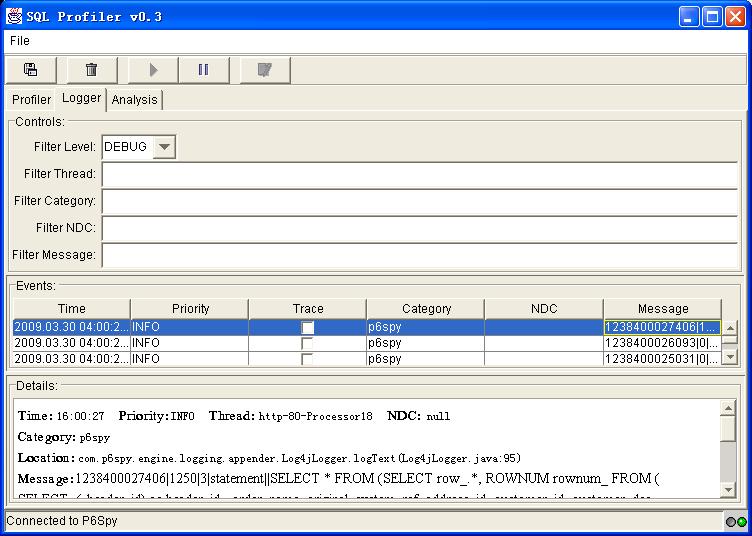Click the greyed-out note icon in toolbar

pyautogui.click(x=264, y=70)
